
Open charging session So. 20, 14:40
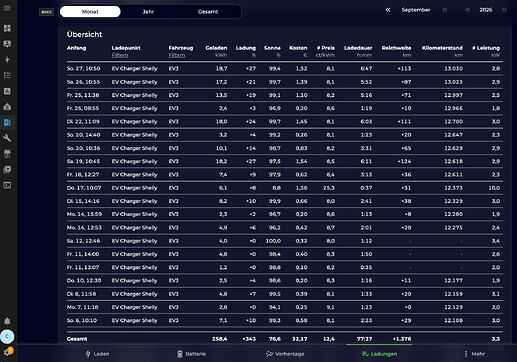[x=285, y=135]
